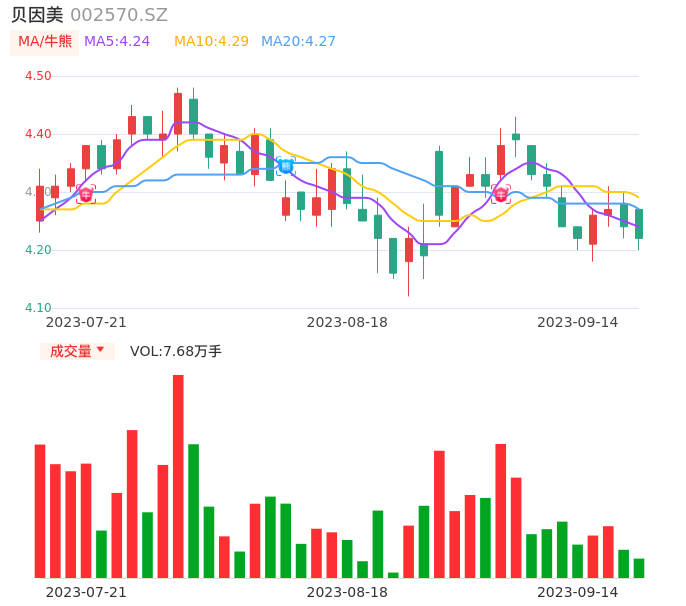Click the 贝因美 stock name title
This screenshot has height=606, width=686.
37,15
